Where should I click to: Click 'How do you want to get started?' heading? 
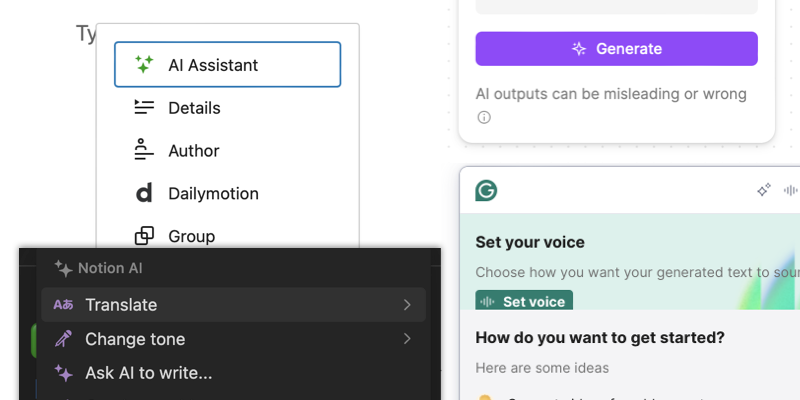(600, 338)
